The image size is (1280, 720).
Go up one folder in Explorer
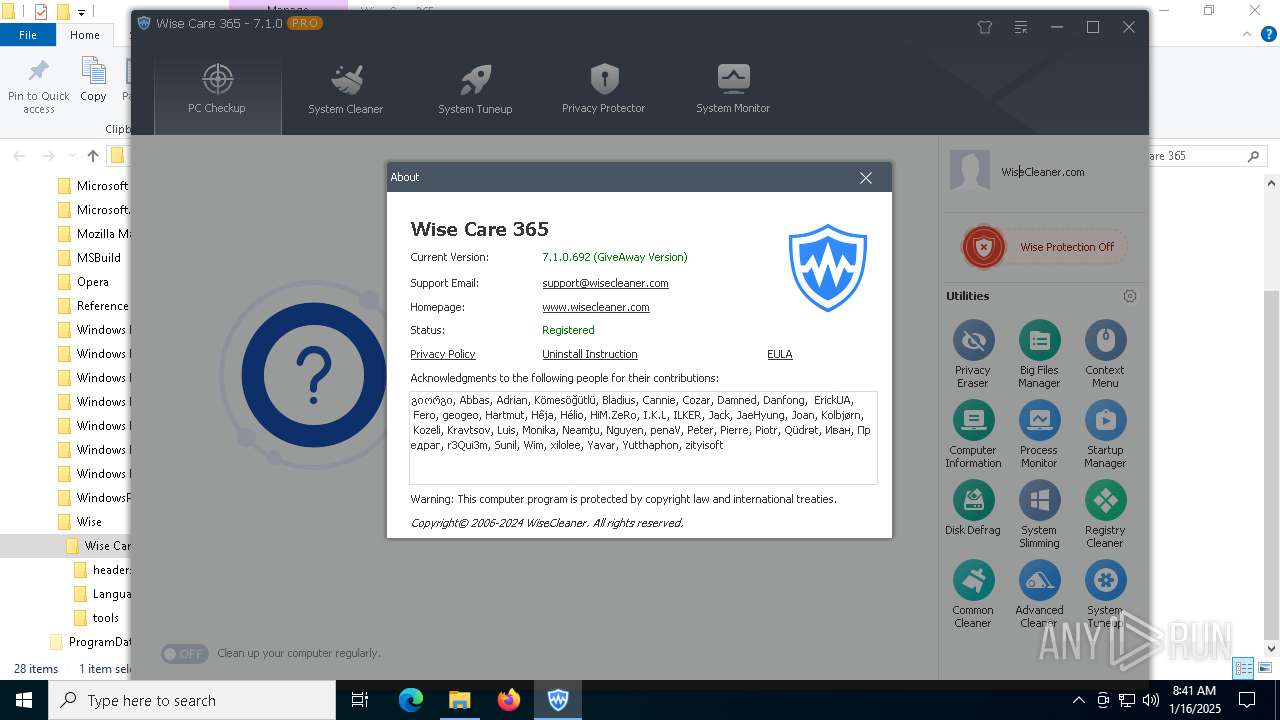[x=93, y=156]
